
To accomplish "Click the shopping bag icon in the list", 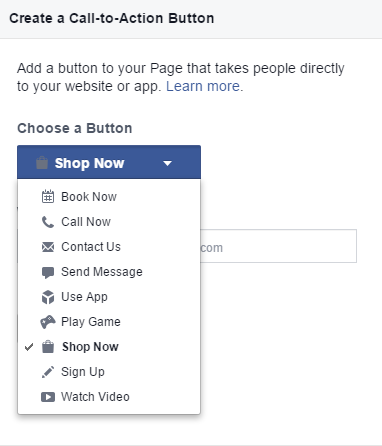I will coord(48,347).
